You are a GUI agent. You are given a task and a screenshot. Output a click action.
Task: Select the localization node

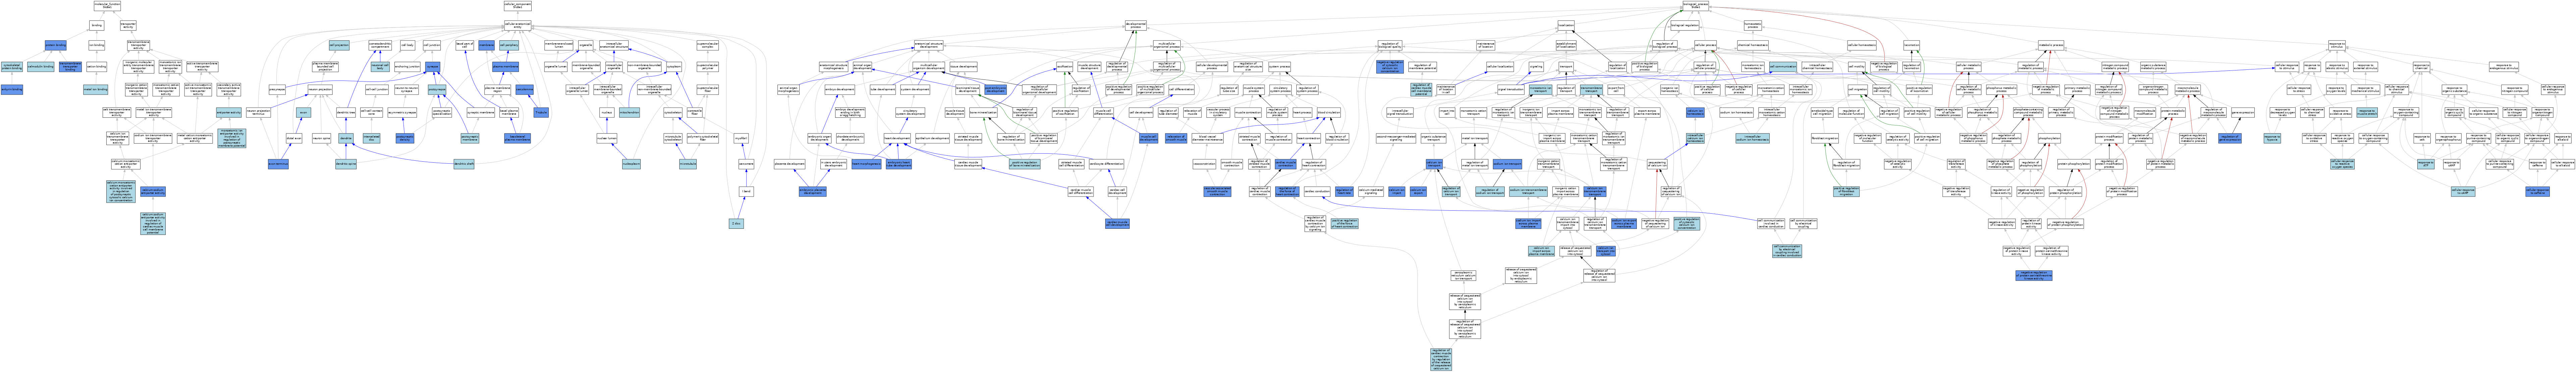[x=1566, y=25]
